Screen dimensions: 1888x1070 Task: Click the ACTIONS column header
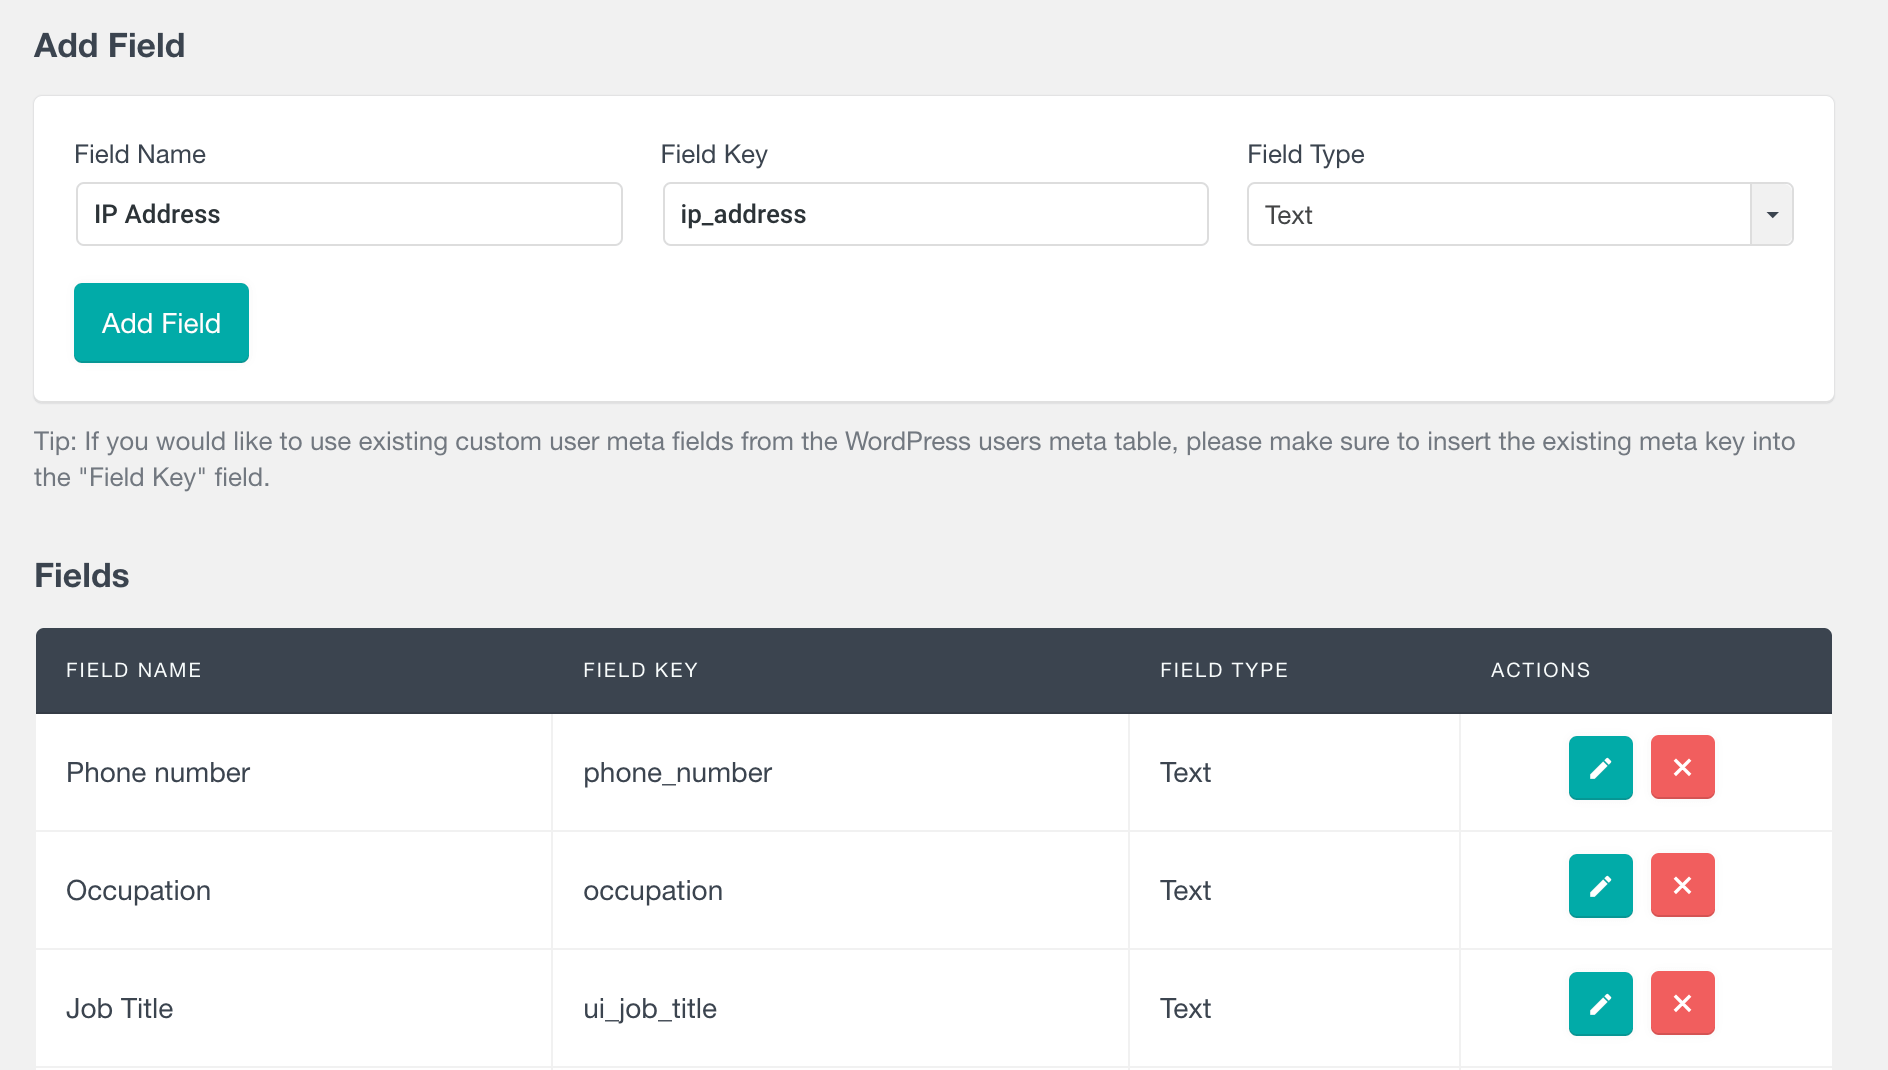pyautogui.click(x=1540, y=670)
